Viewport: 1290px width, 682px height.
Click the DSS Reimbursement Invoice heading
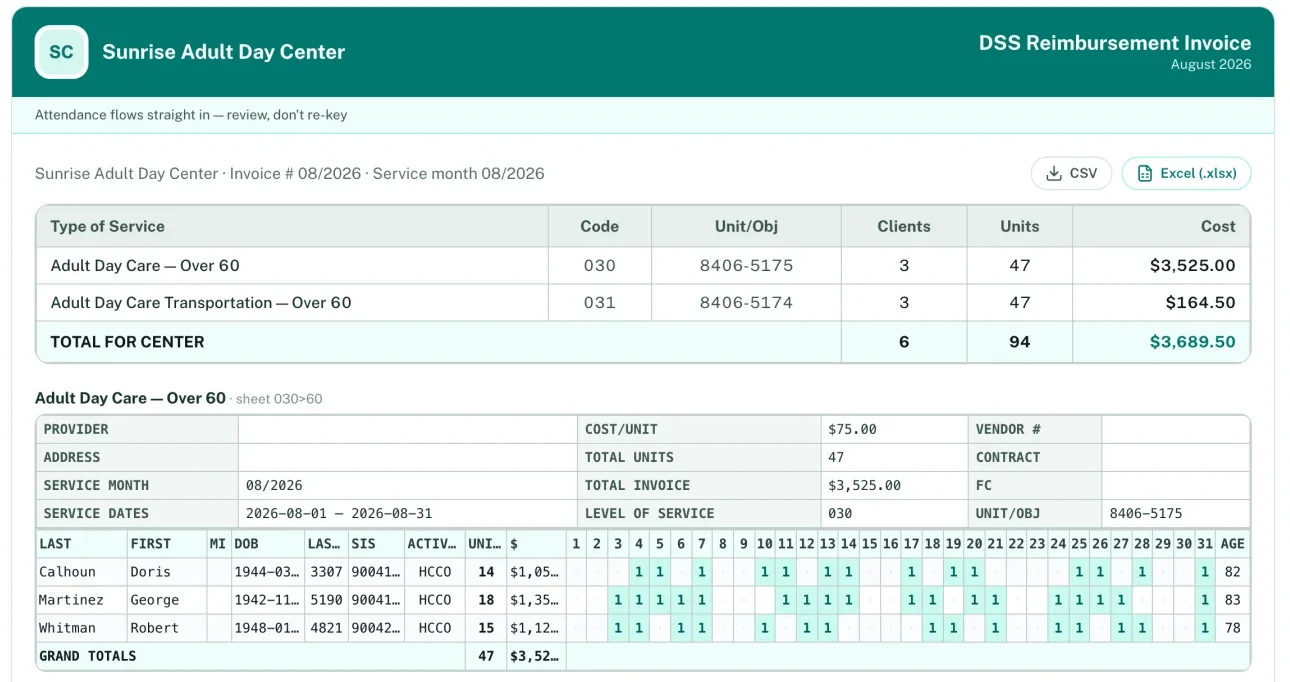(x=1115, y=43)
